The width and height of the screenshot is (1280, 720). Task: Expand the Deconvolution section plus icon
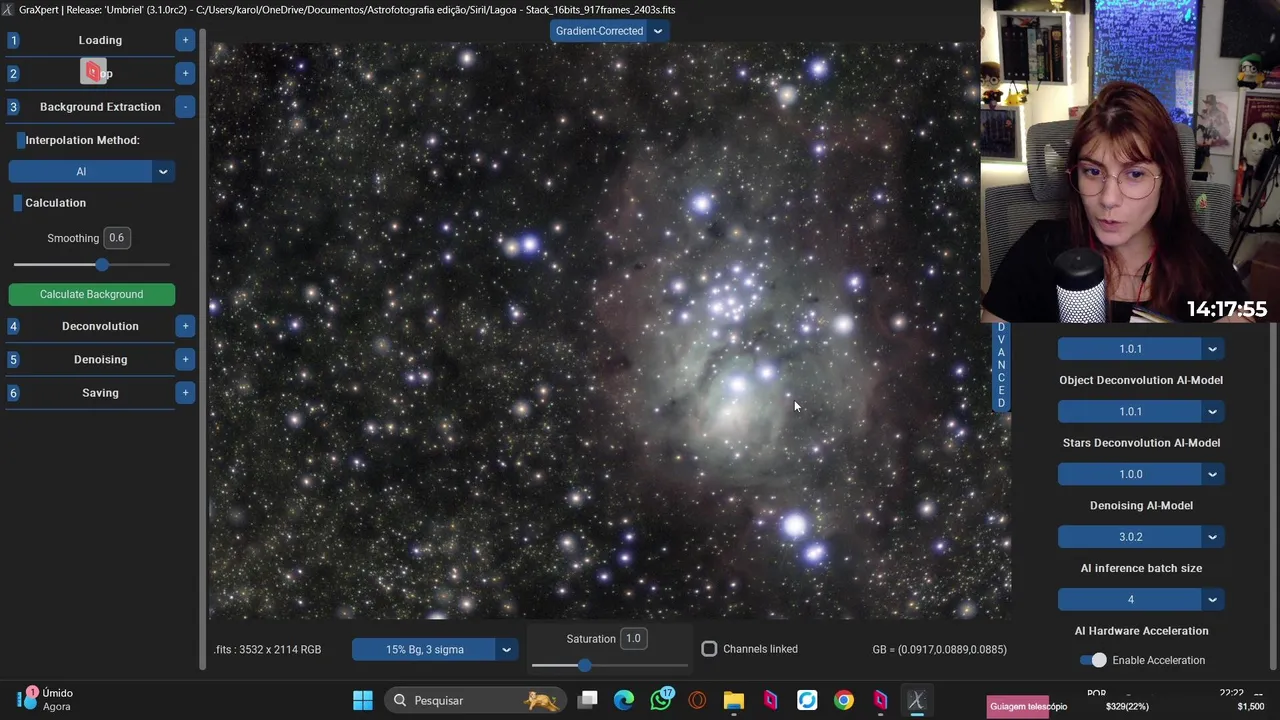[x=185, y=326]
